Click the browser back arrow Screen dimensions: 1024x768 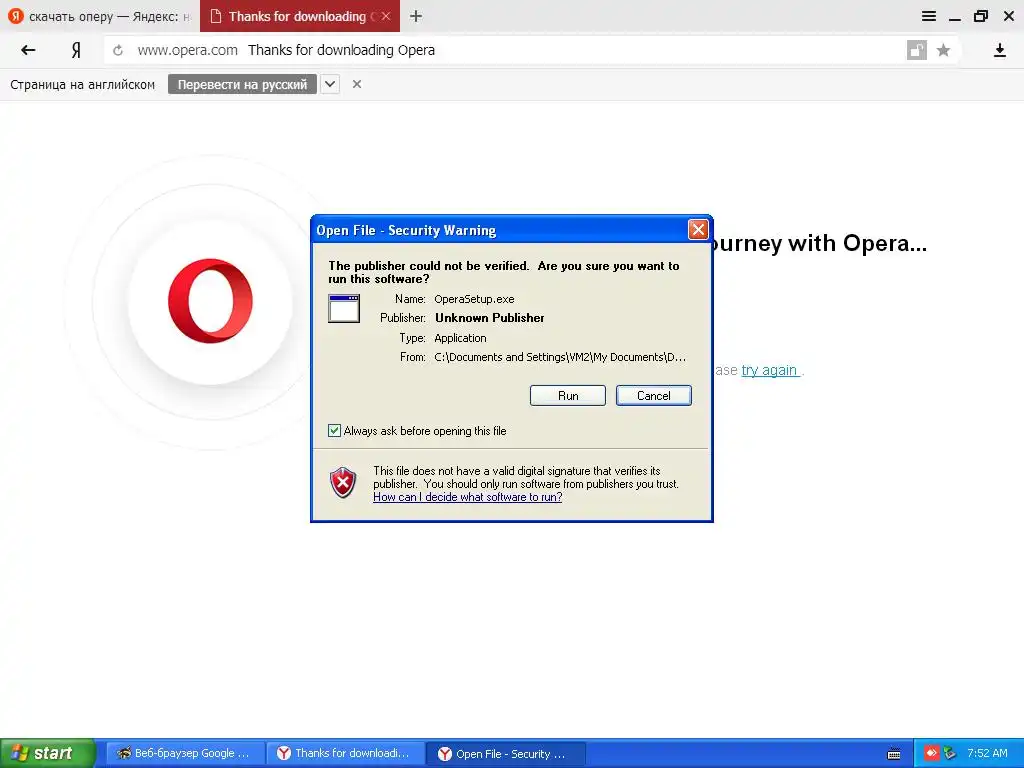[27, 50]
